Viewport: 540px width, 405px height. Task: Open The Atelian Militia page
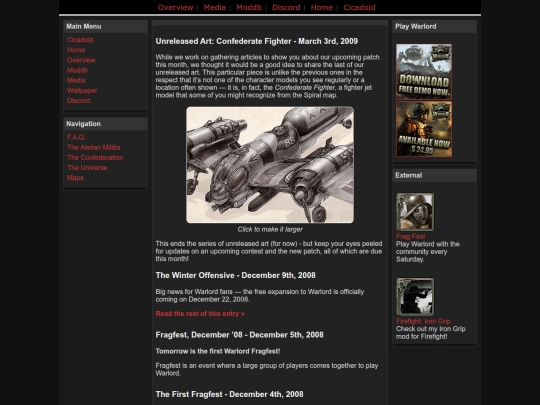(94, 147)
